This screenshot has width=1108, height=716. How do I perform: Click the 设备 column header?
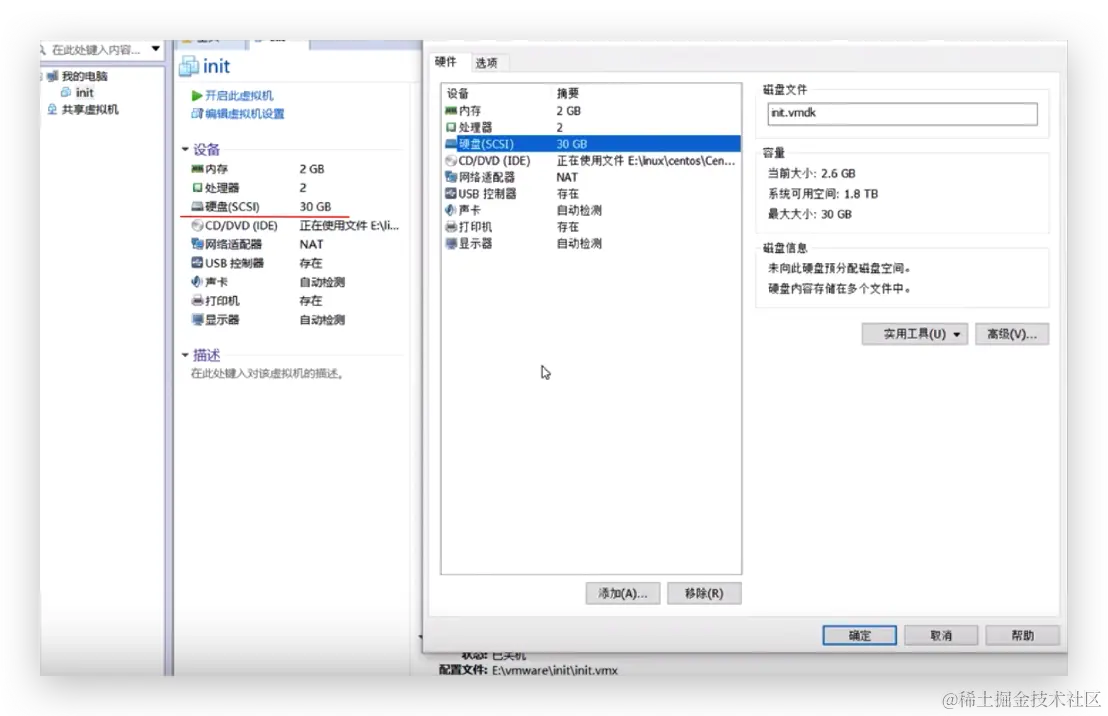[458, 93]
